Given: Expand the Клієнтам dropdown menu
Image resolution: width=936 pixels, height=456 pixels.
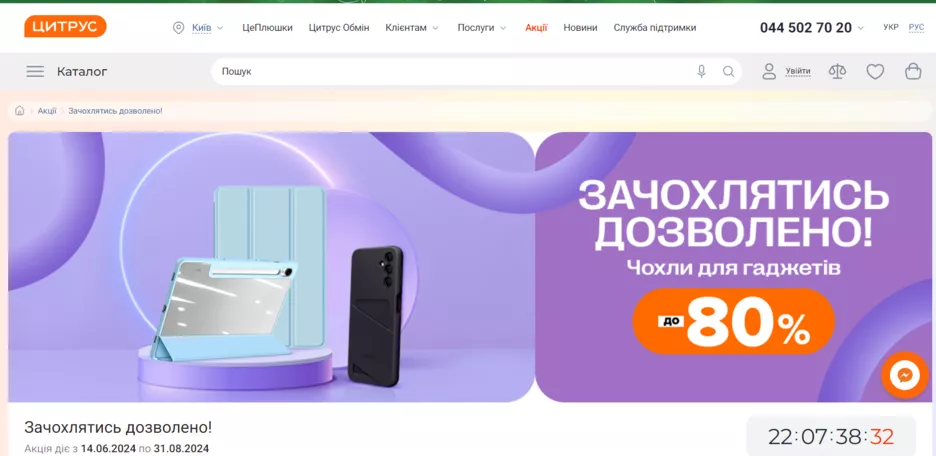Looking at the screenshot, I should (x=412, y=27).
